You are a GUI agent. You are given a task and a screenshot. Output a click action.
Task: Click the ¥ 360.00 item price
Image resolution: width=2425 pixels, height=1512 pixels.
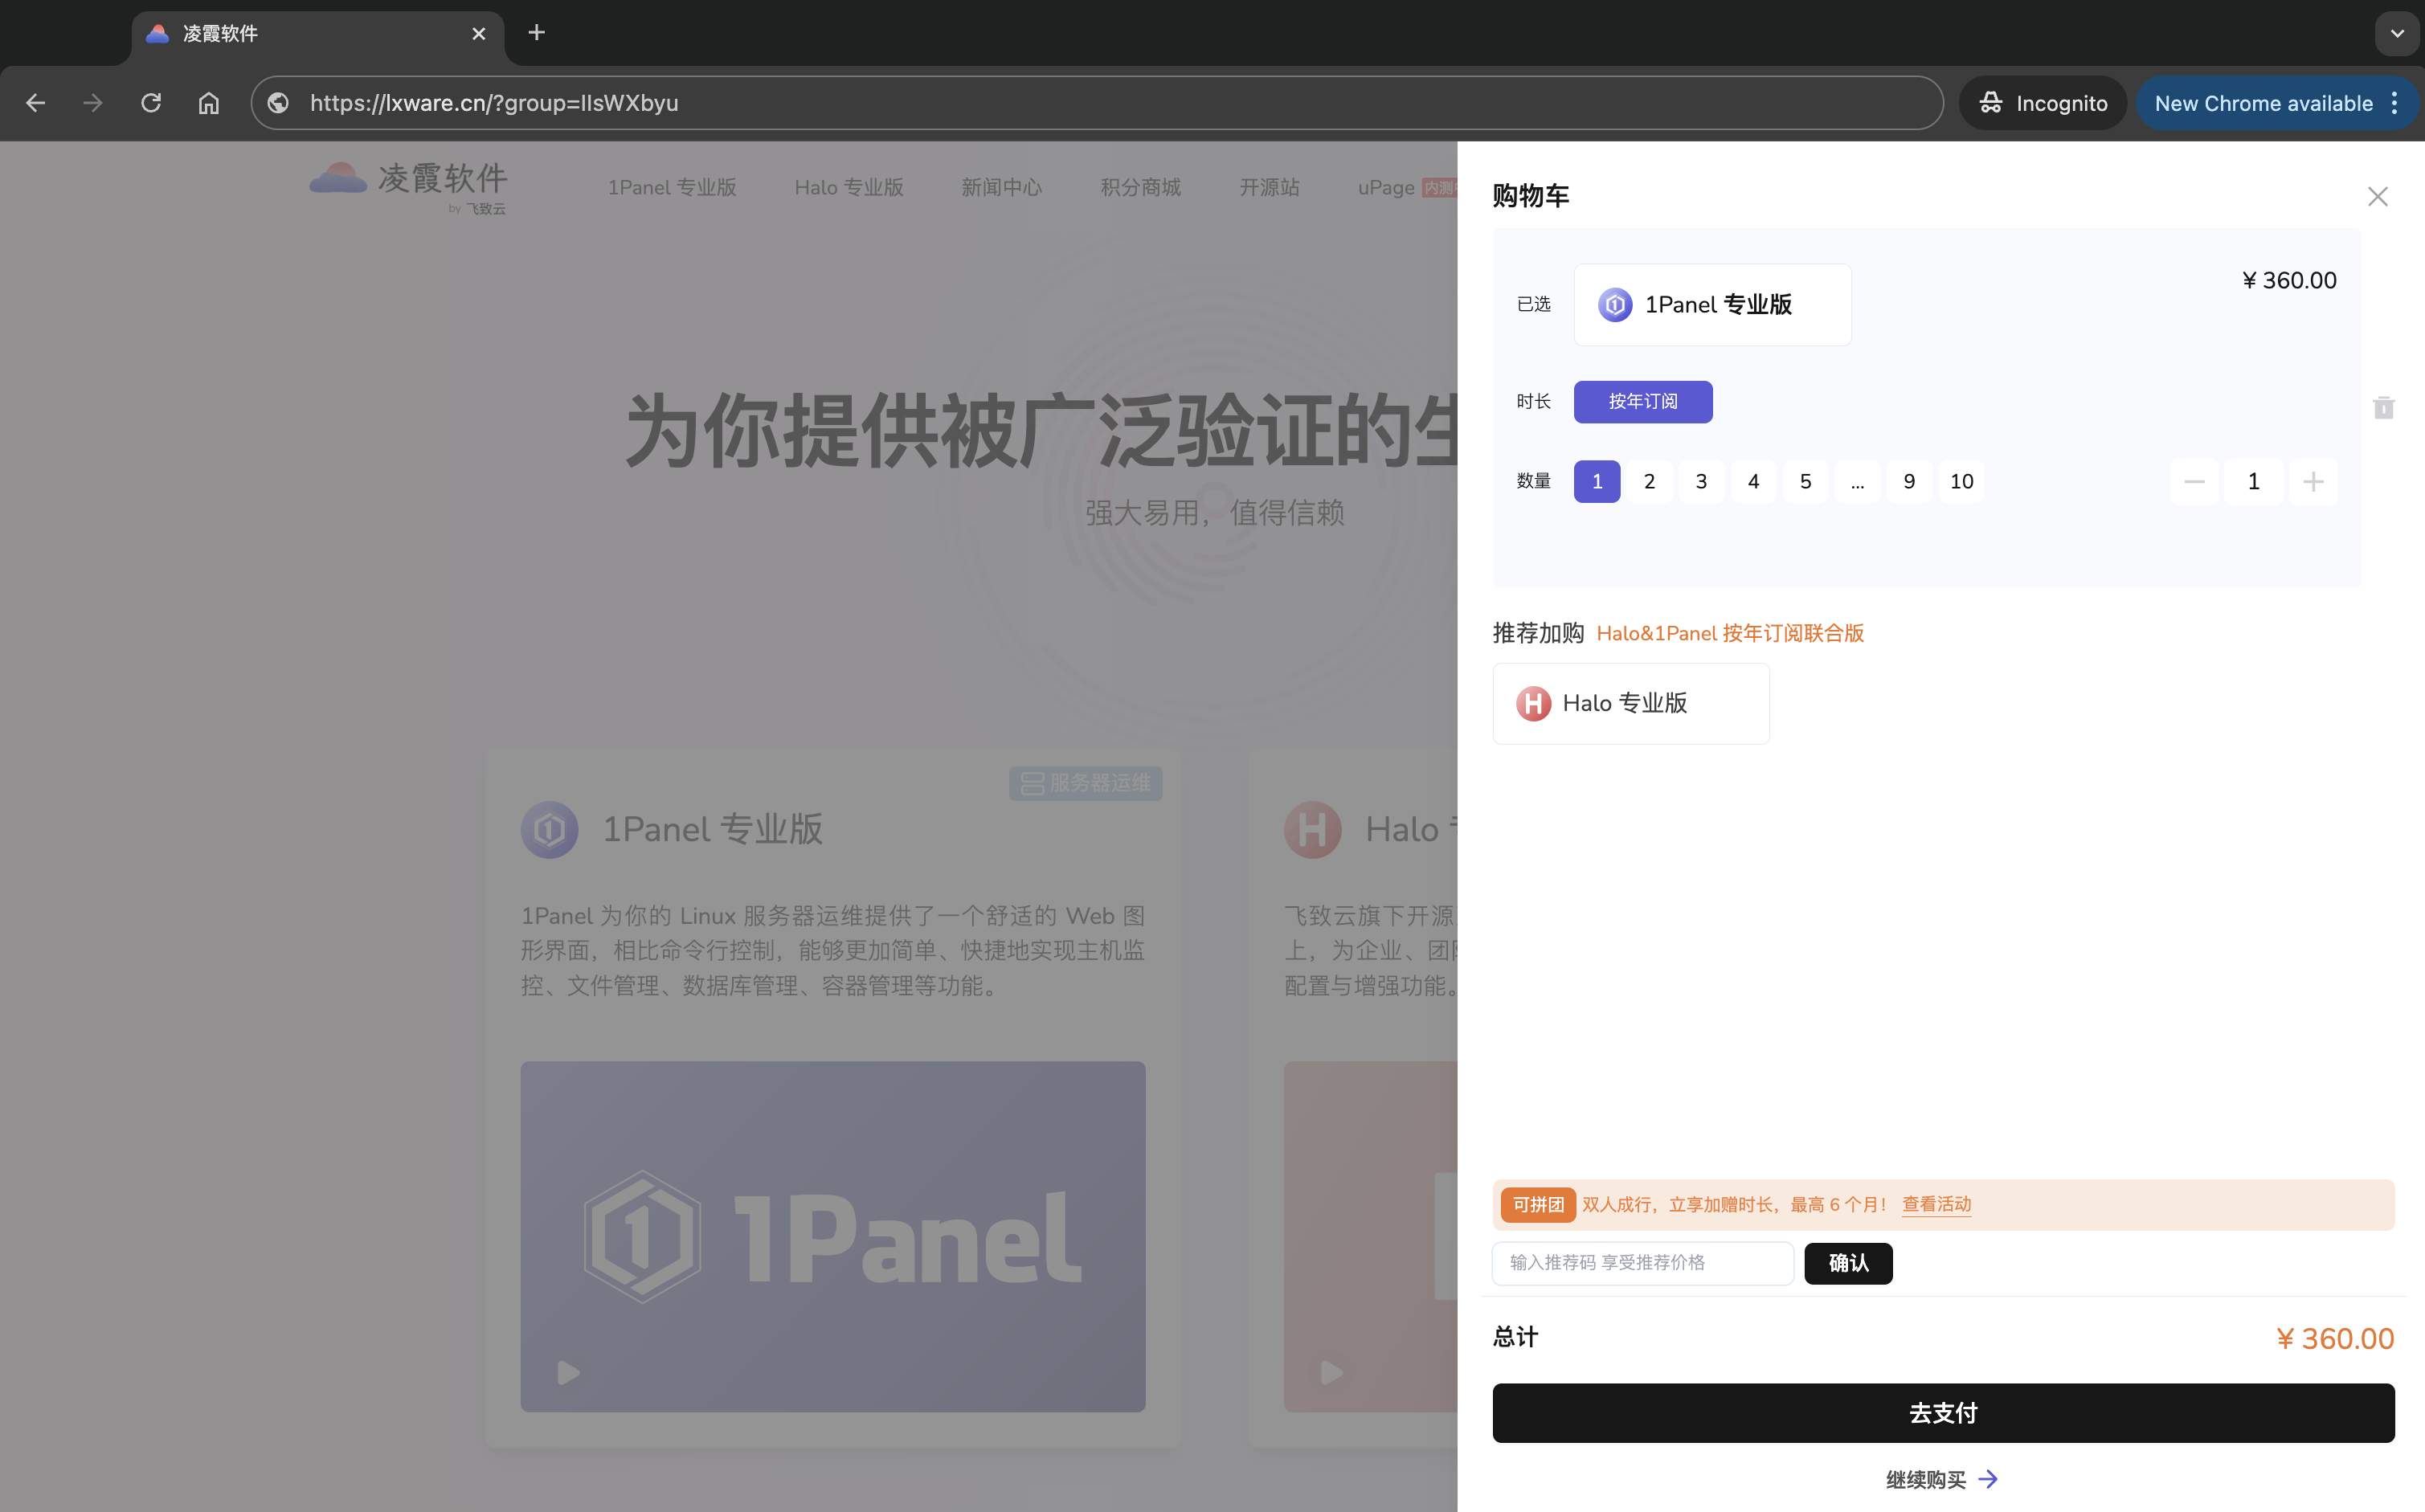2289,280
